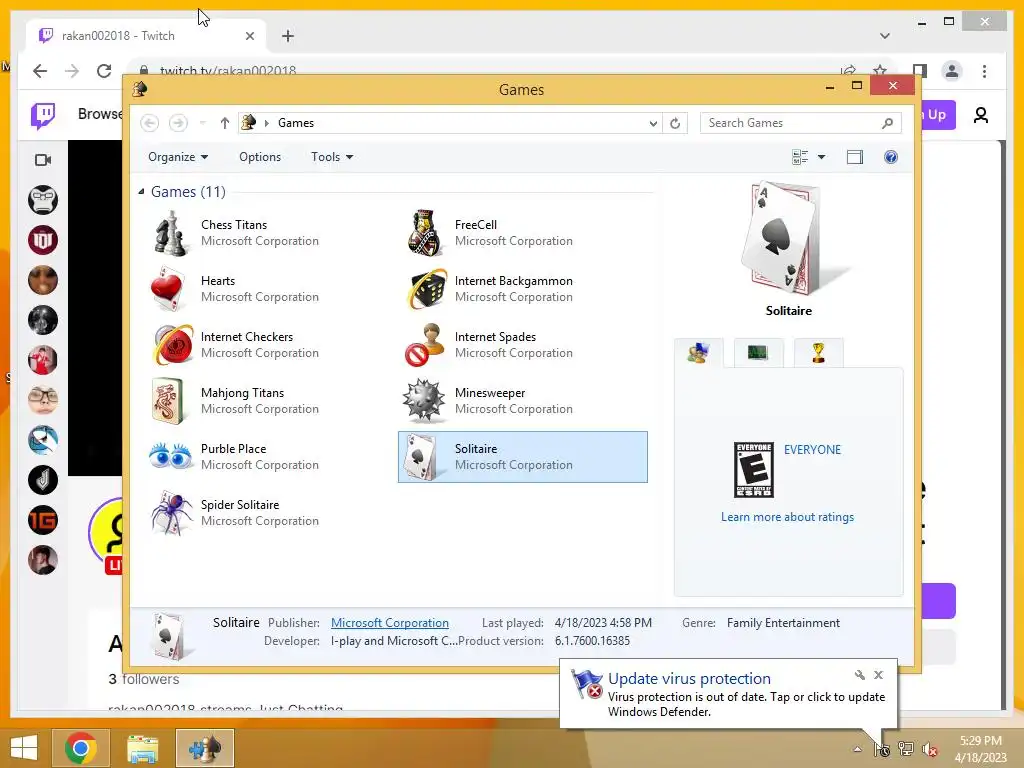Open Chrome three-dot menu
1024x768 pixels.
pos(984,71)
